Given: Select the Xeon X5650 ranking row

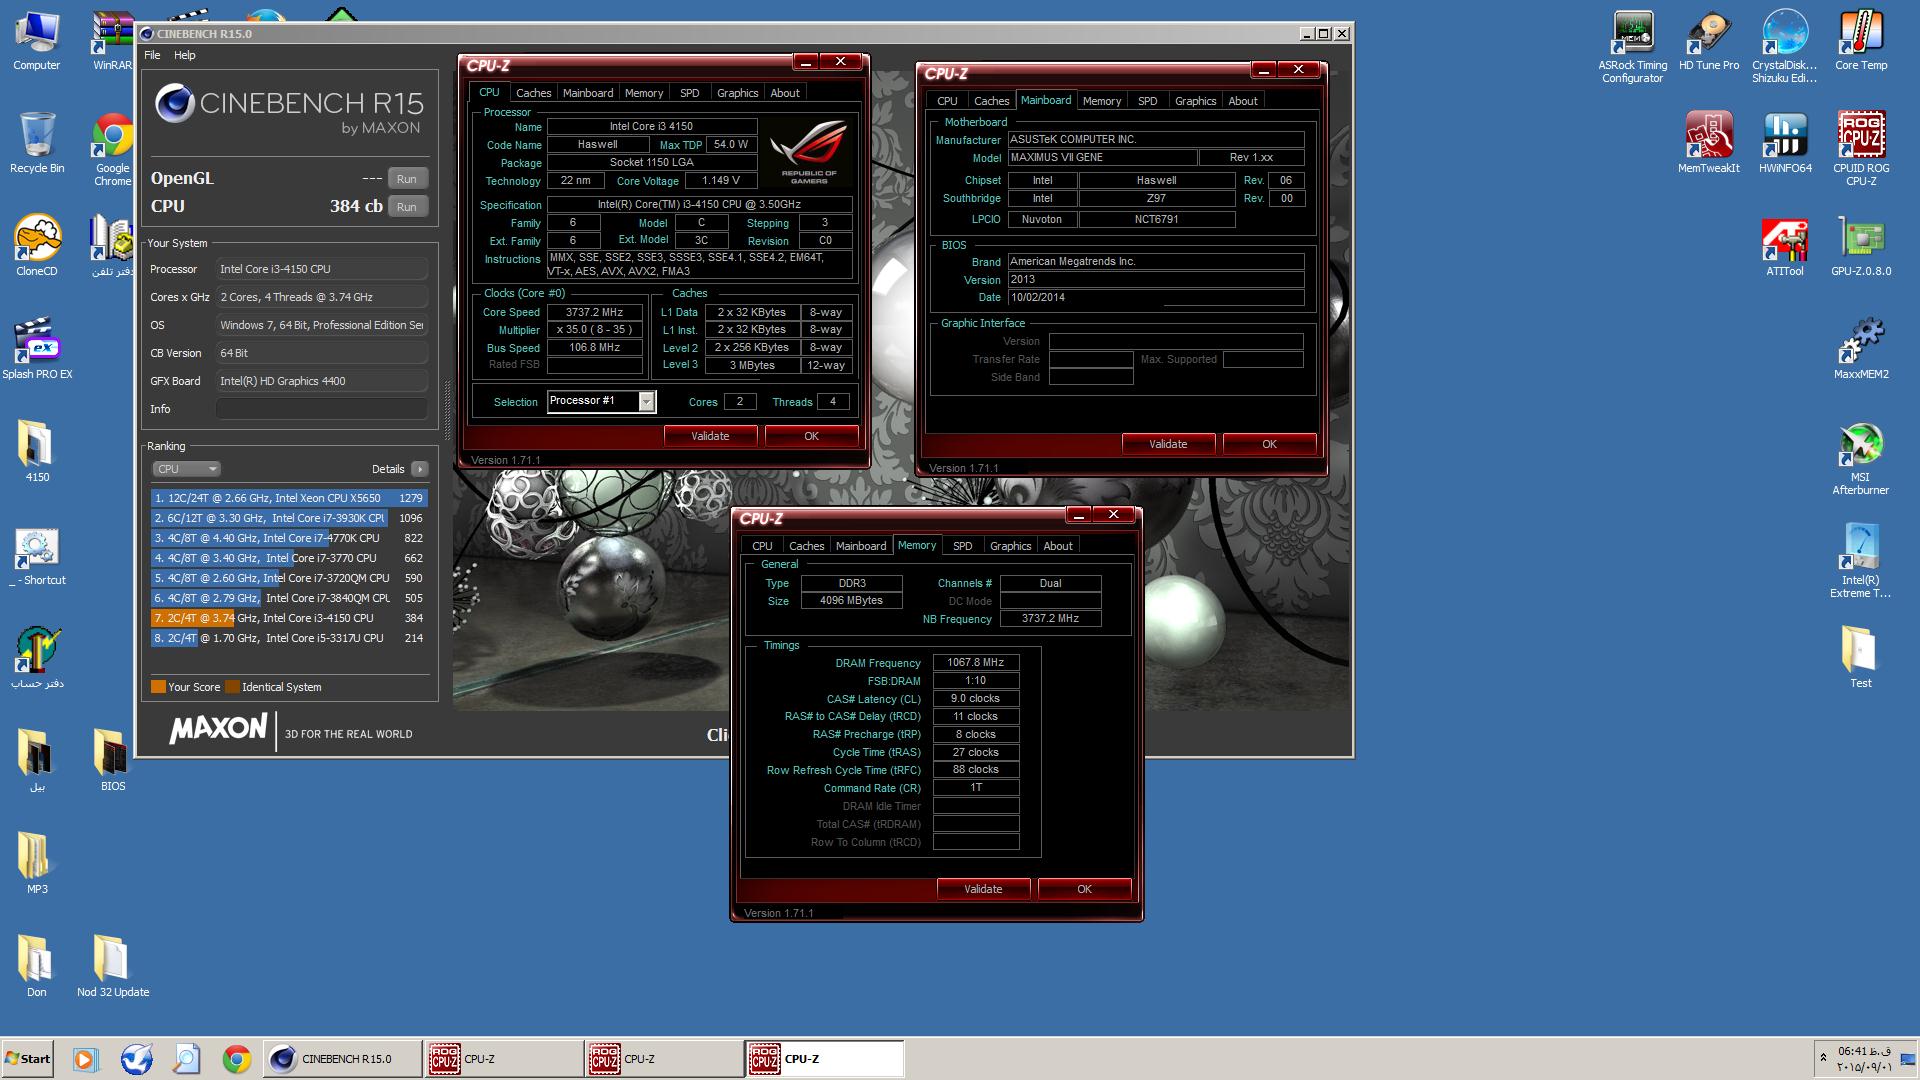Looking at the screenshot, I should point(289,498).
